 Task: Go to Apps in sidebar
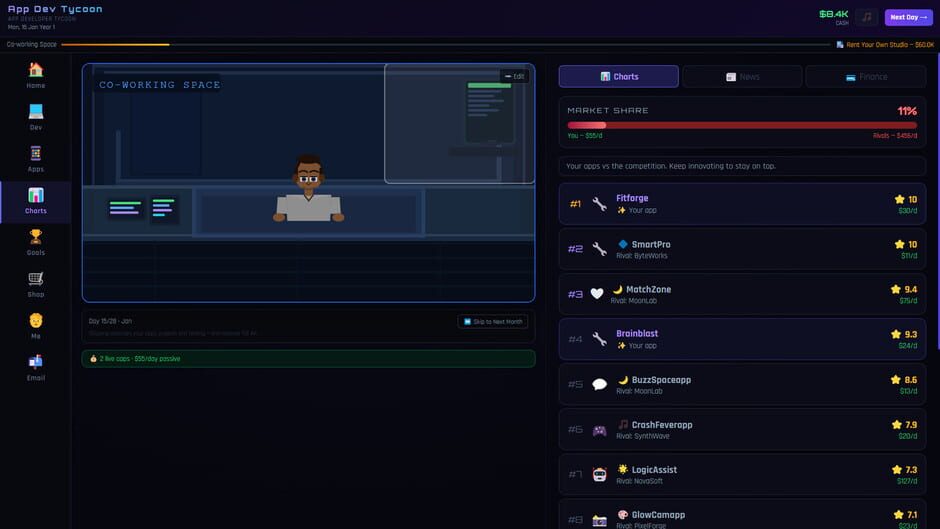coord(35,159)
